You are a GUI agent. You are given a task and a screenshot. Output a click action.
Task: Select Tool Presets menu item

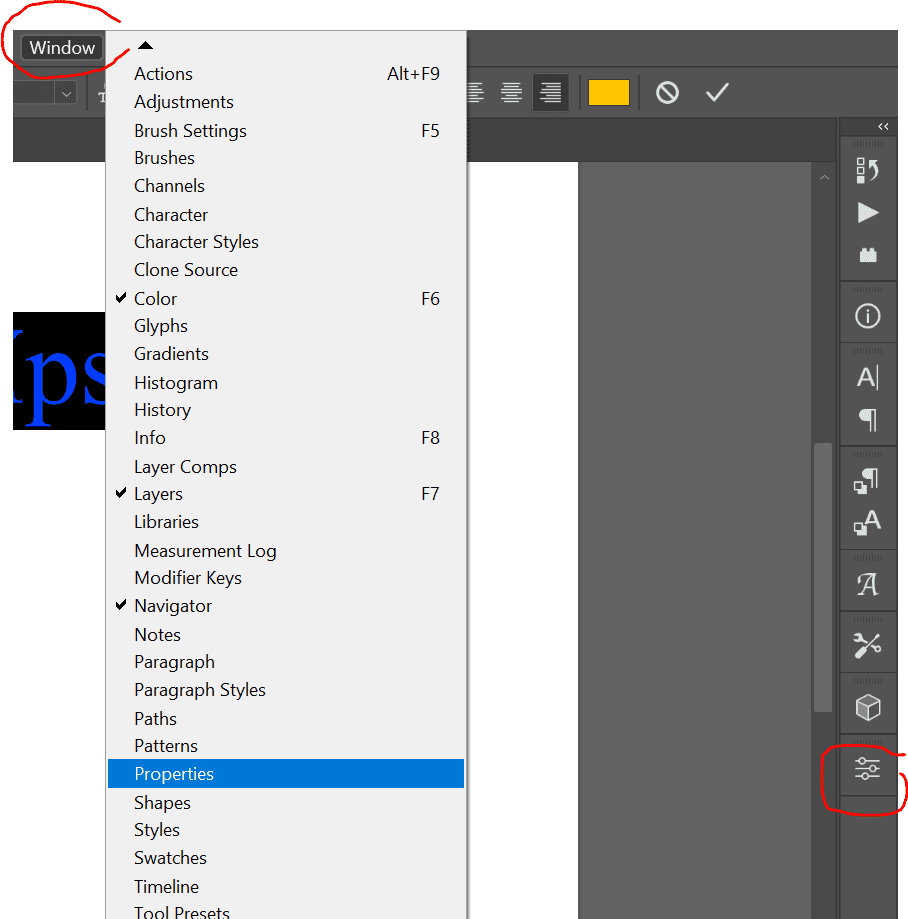(286, 910)
